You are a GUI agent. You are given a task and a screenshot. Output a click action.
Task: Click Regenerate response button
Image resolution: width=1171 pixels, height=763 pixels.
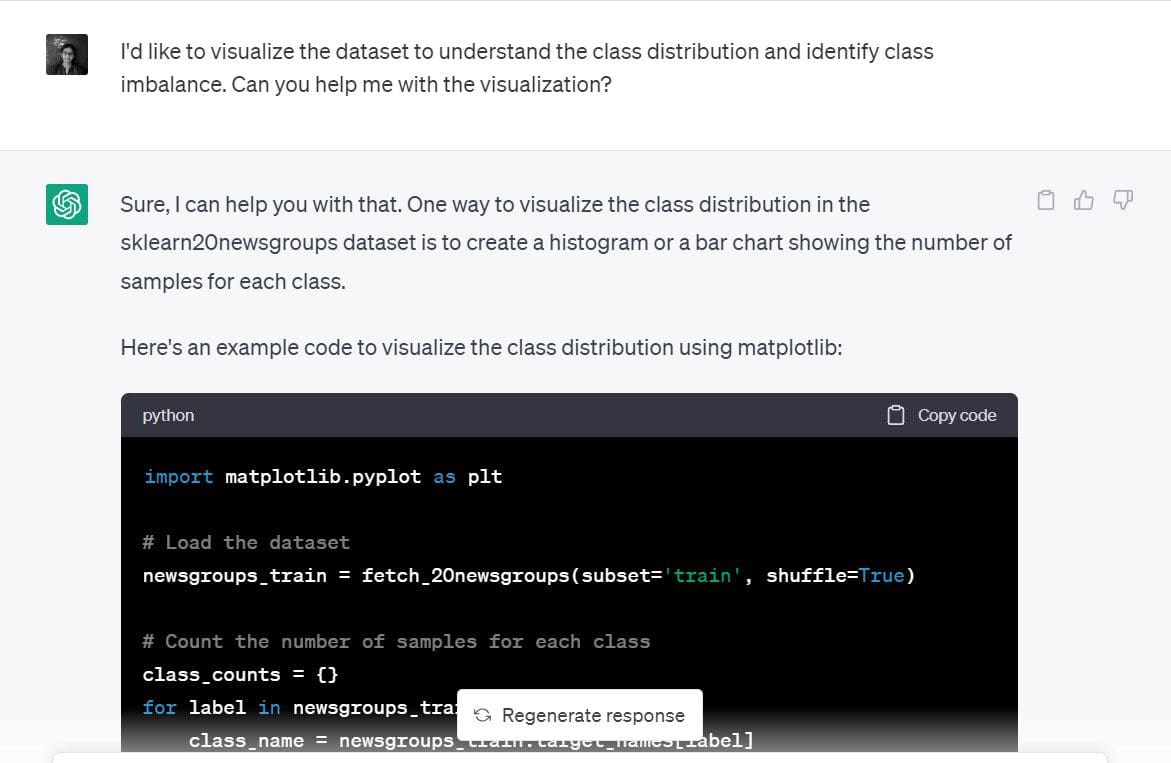(580, 715)
